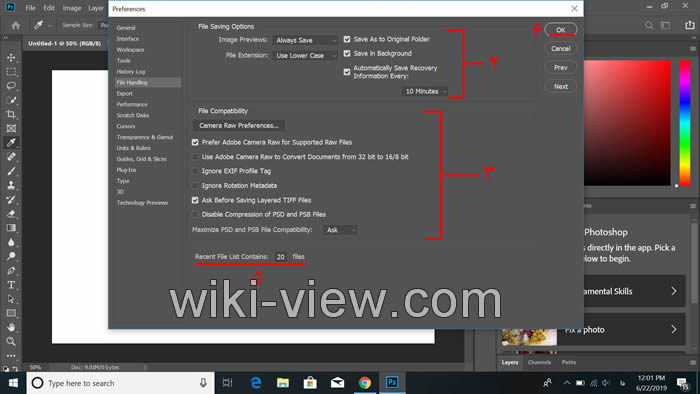Select the Rectangle shape tool
This screenshot has height=394, width=700.
(x=11, y=313)
